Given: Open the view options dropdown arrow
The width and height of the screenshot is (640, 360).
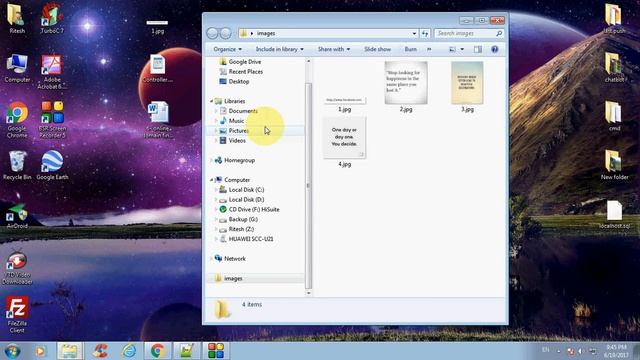Looking at the screenshot, I should coord(462,49).
